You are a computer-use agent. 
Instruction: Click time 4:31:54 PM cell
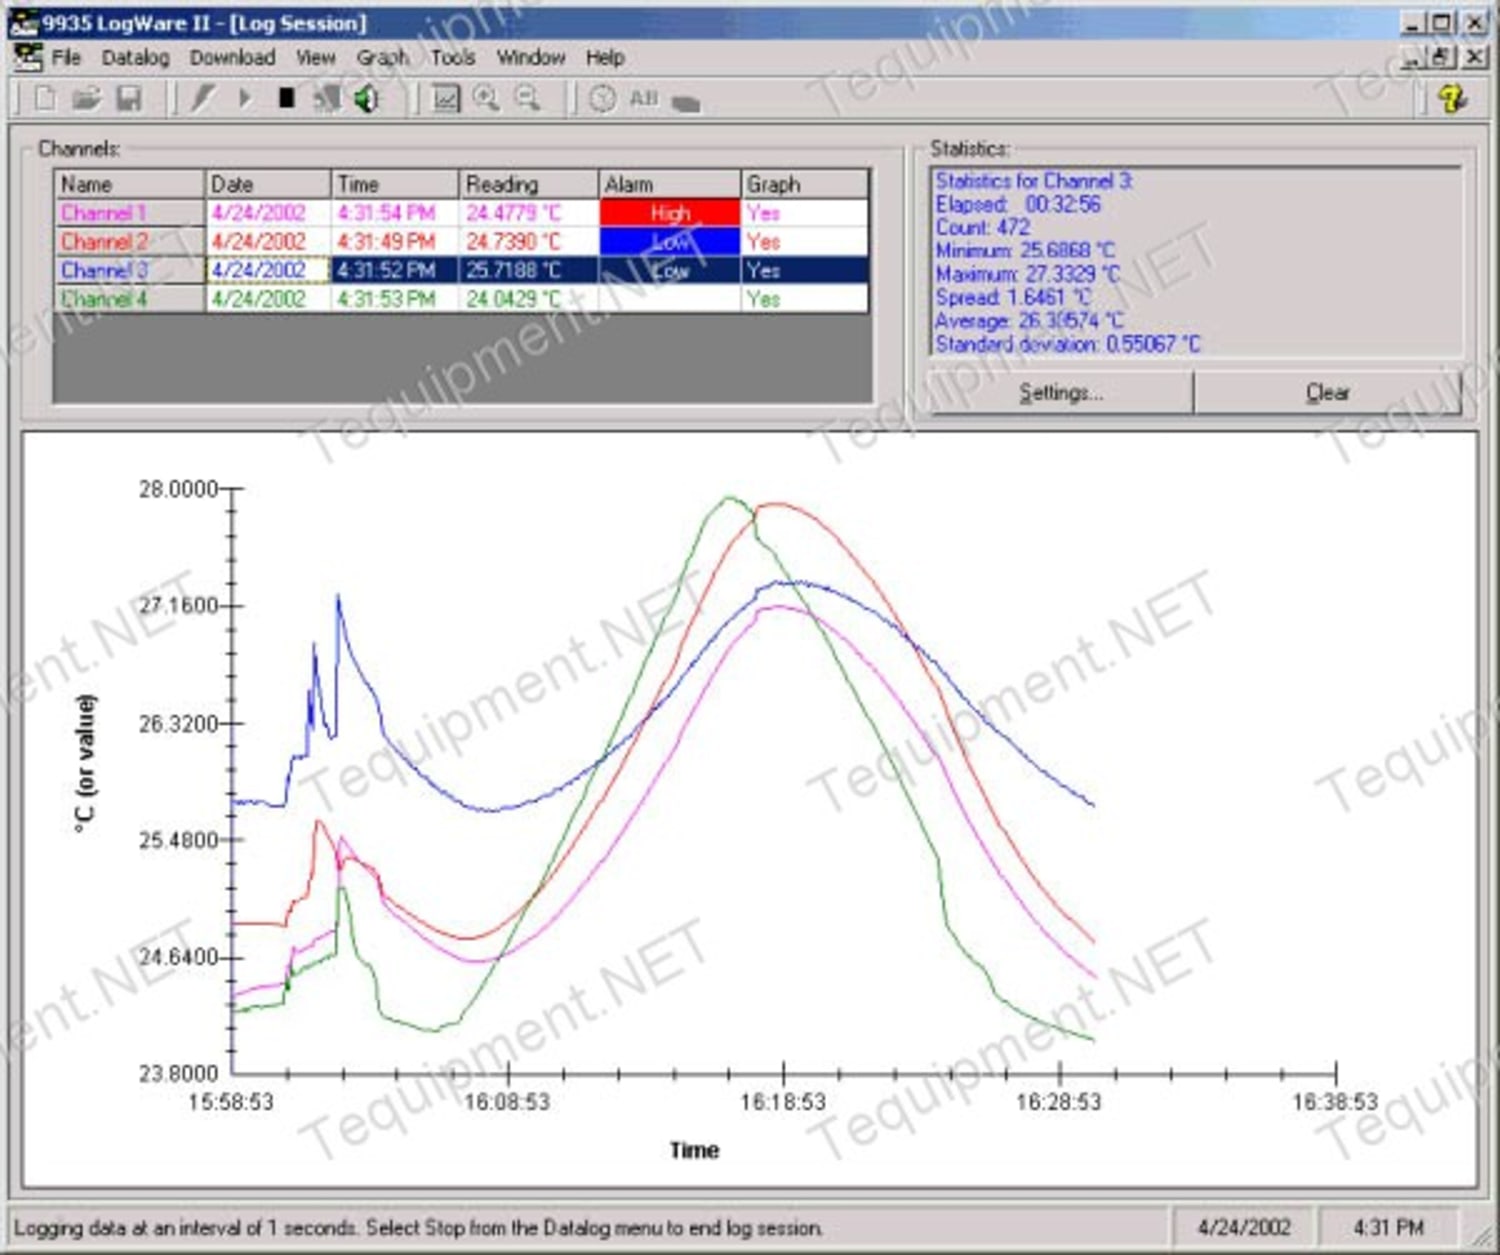click(x=395, y=213)
